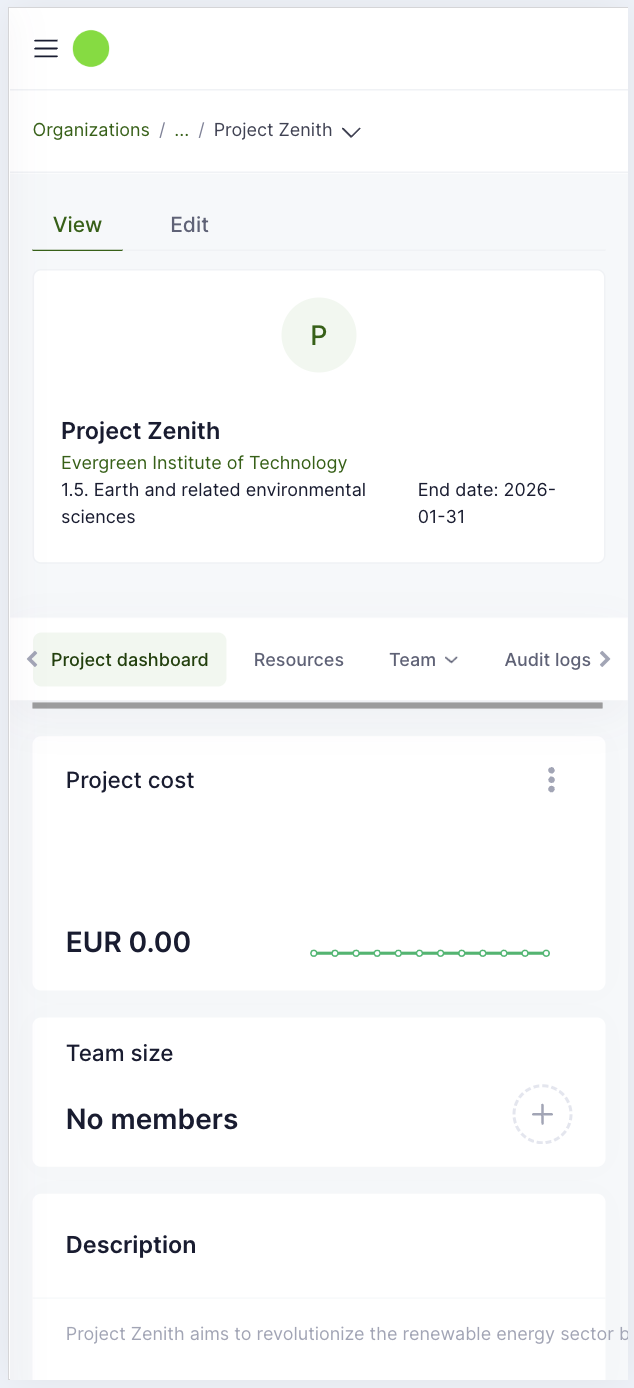Switch to the Edit tab

[x=189, y=225]
